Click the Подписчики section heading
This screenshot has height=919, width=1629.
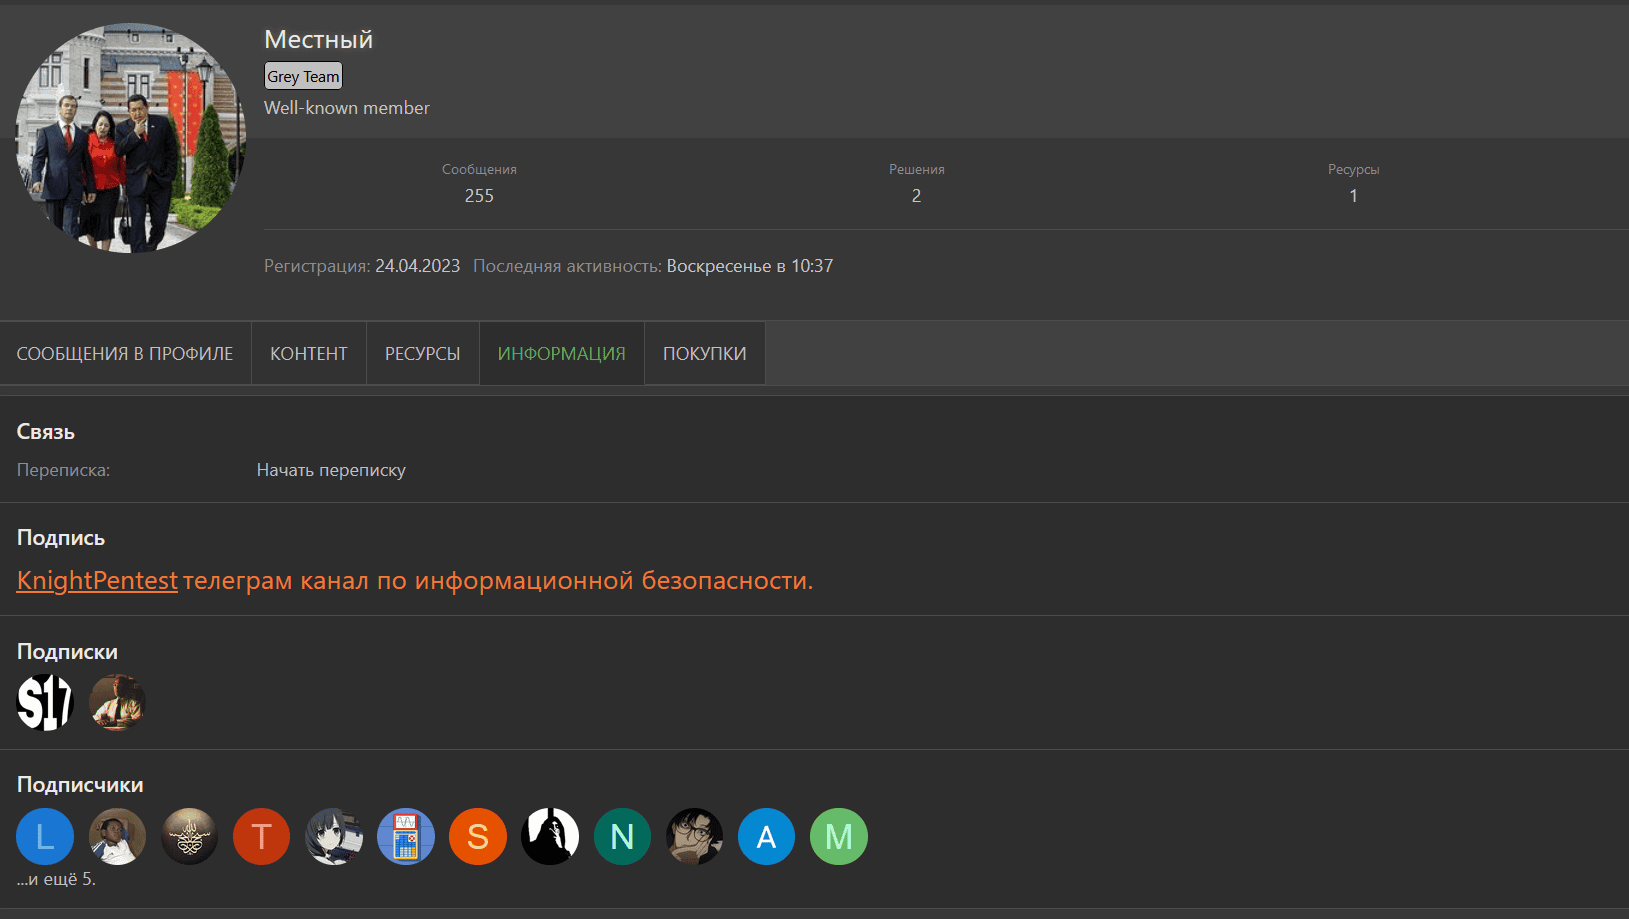tap(80, 785)
